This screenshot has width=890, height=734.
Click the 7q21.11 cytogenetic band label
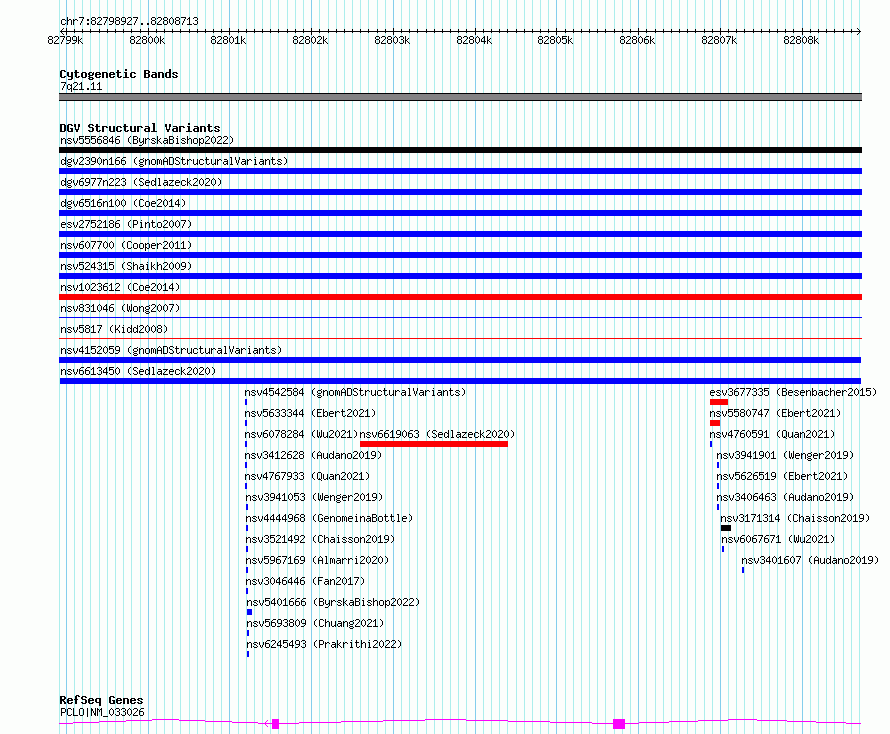[x=81, y=86]
